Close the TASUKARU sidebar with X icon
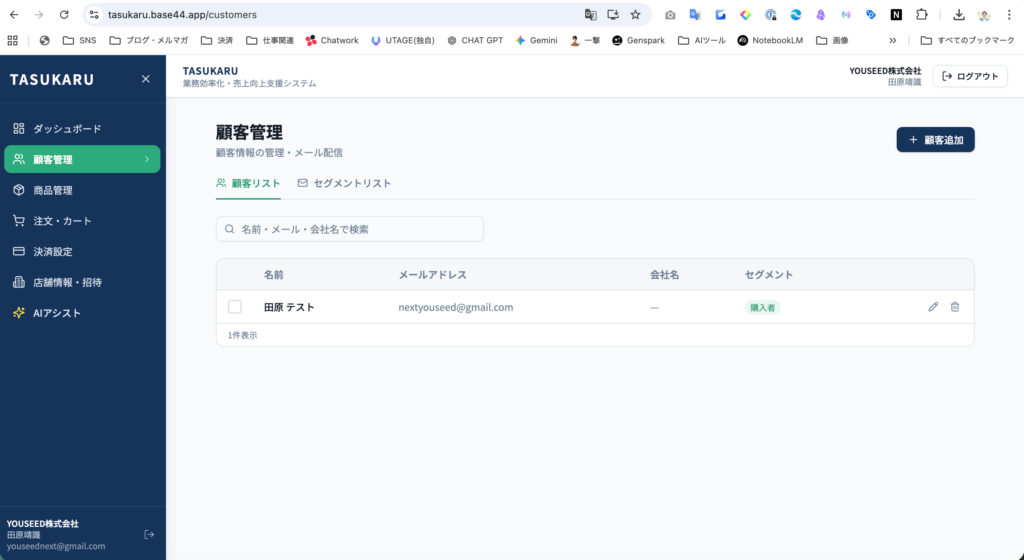 tap(146, 79)
